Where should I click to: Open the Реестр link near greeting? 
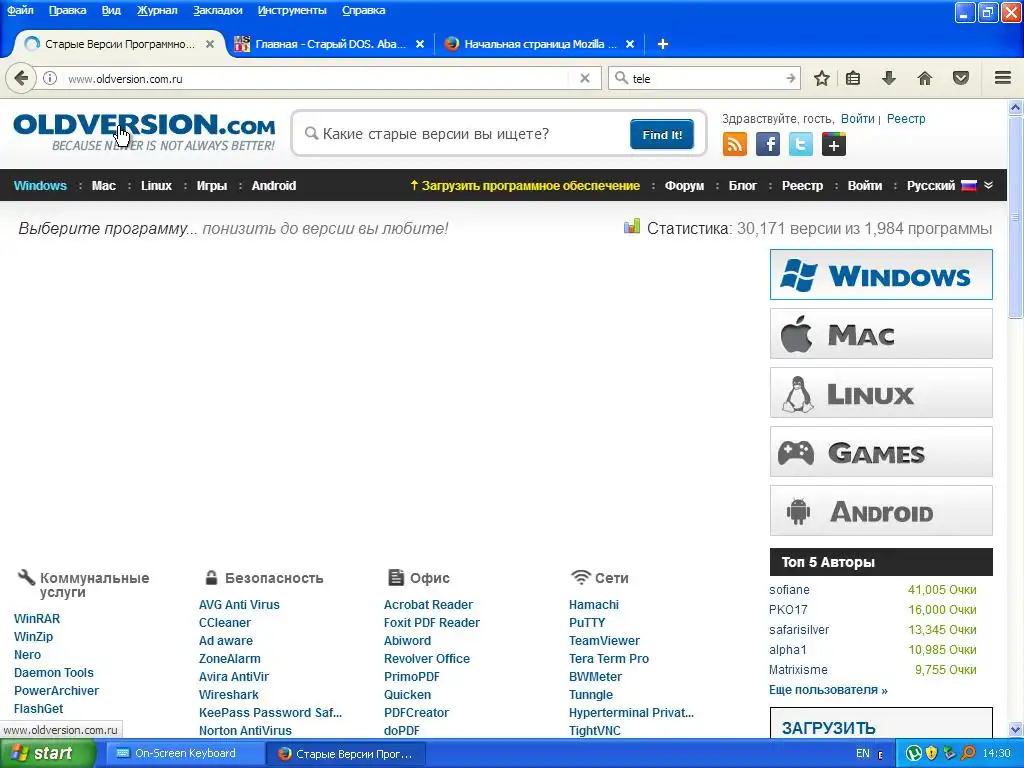(905, 119)
